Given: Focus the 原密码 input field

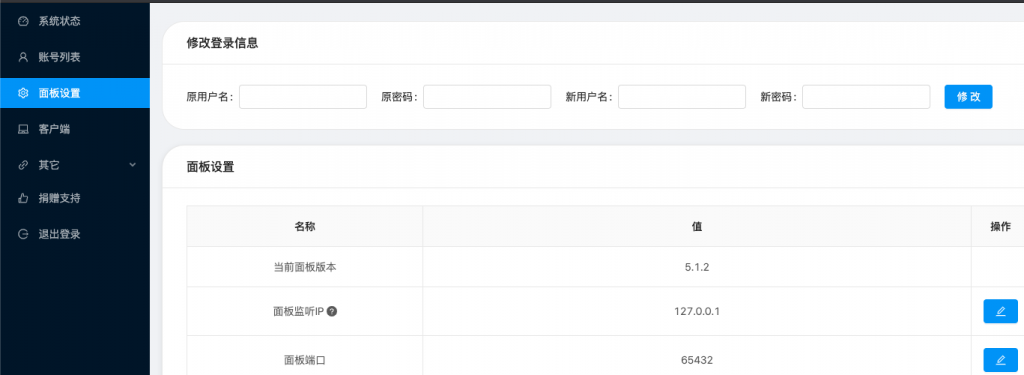Looking at the screenshot, I should [x=487, y=97].
